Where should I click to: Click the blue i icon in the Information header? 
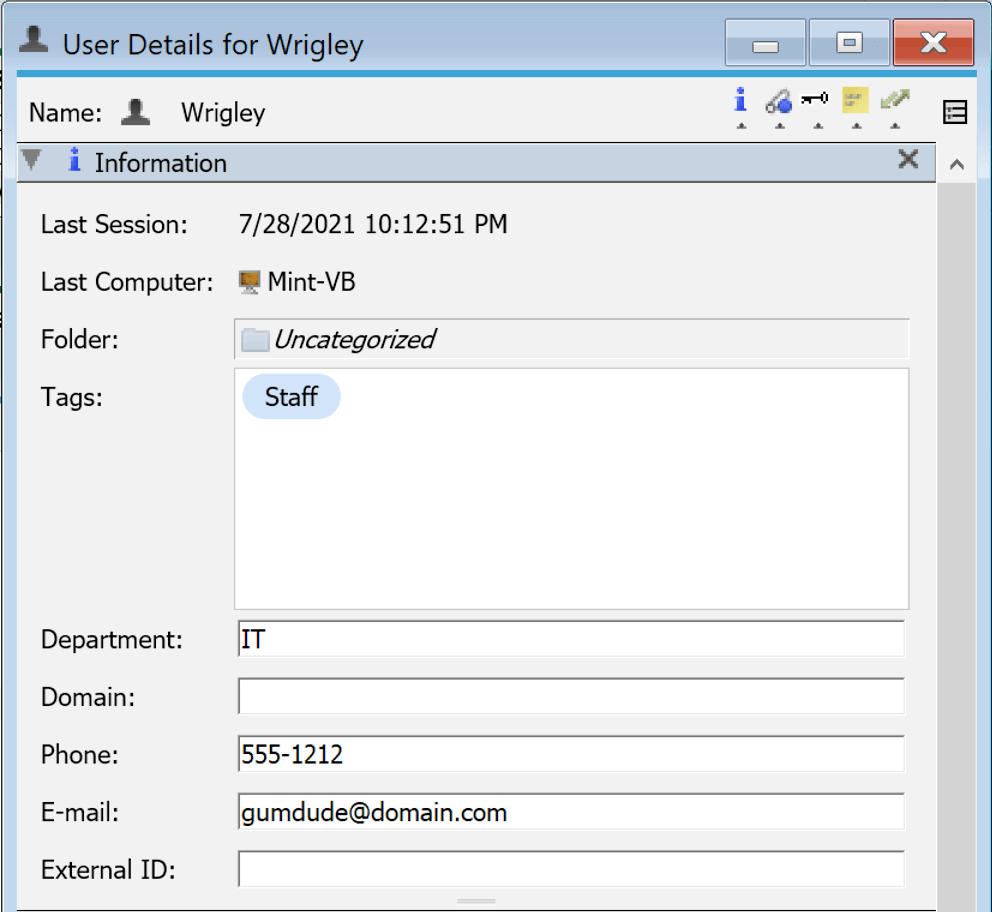tap(74, 162)
